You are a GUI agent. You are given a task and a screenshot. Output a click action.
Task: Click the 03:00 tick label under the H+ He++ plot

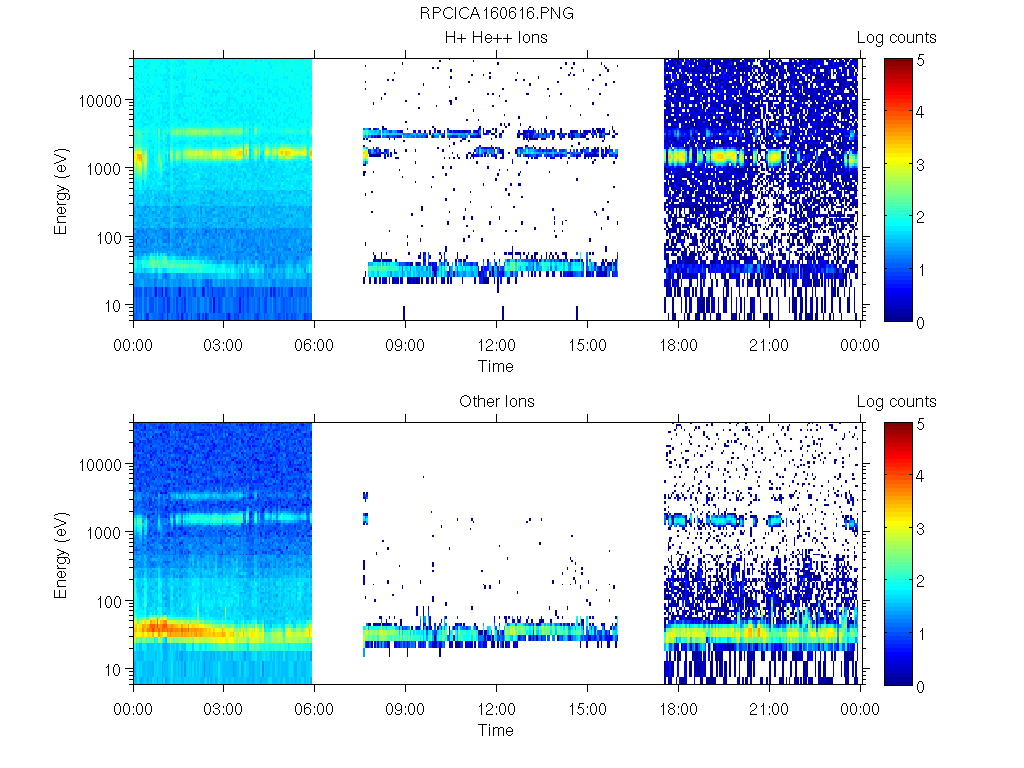coord(223,345)
